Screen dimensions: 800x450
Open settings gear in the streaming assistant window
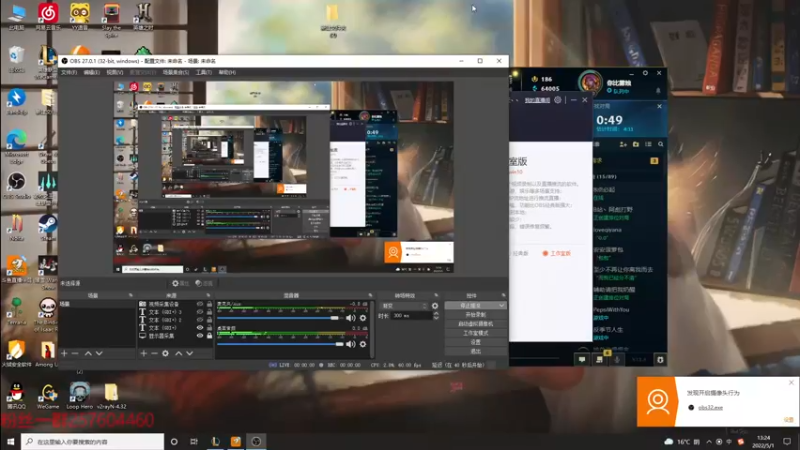(558, 100)
